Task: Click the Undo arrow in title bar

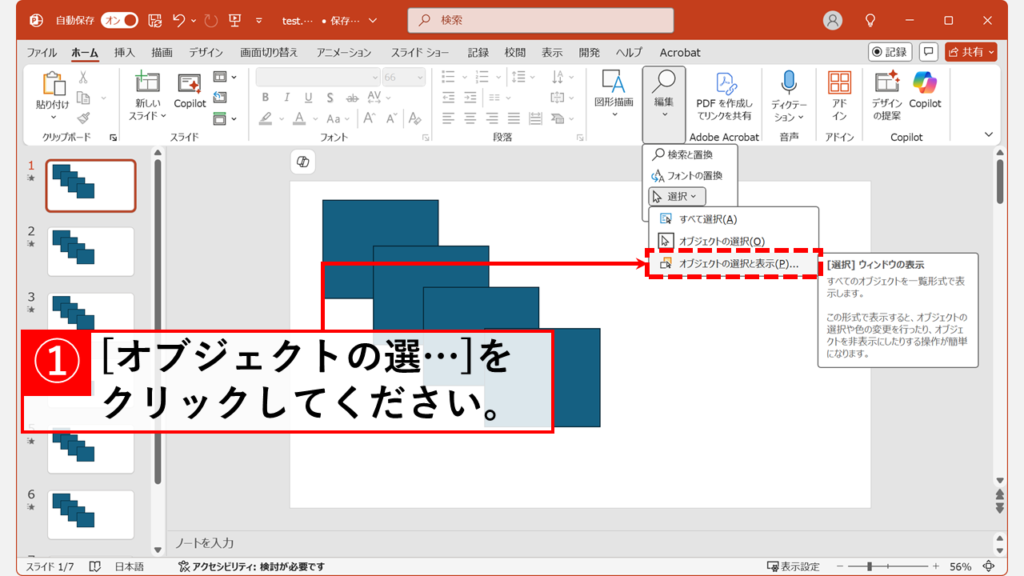Action: [x=178, y=20]
